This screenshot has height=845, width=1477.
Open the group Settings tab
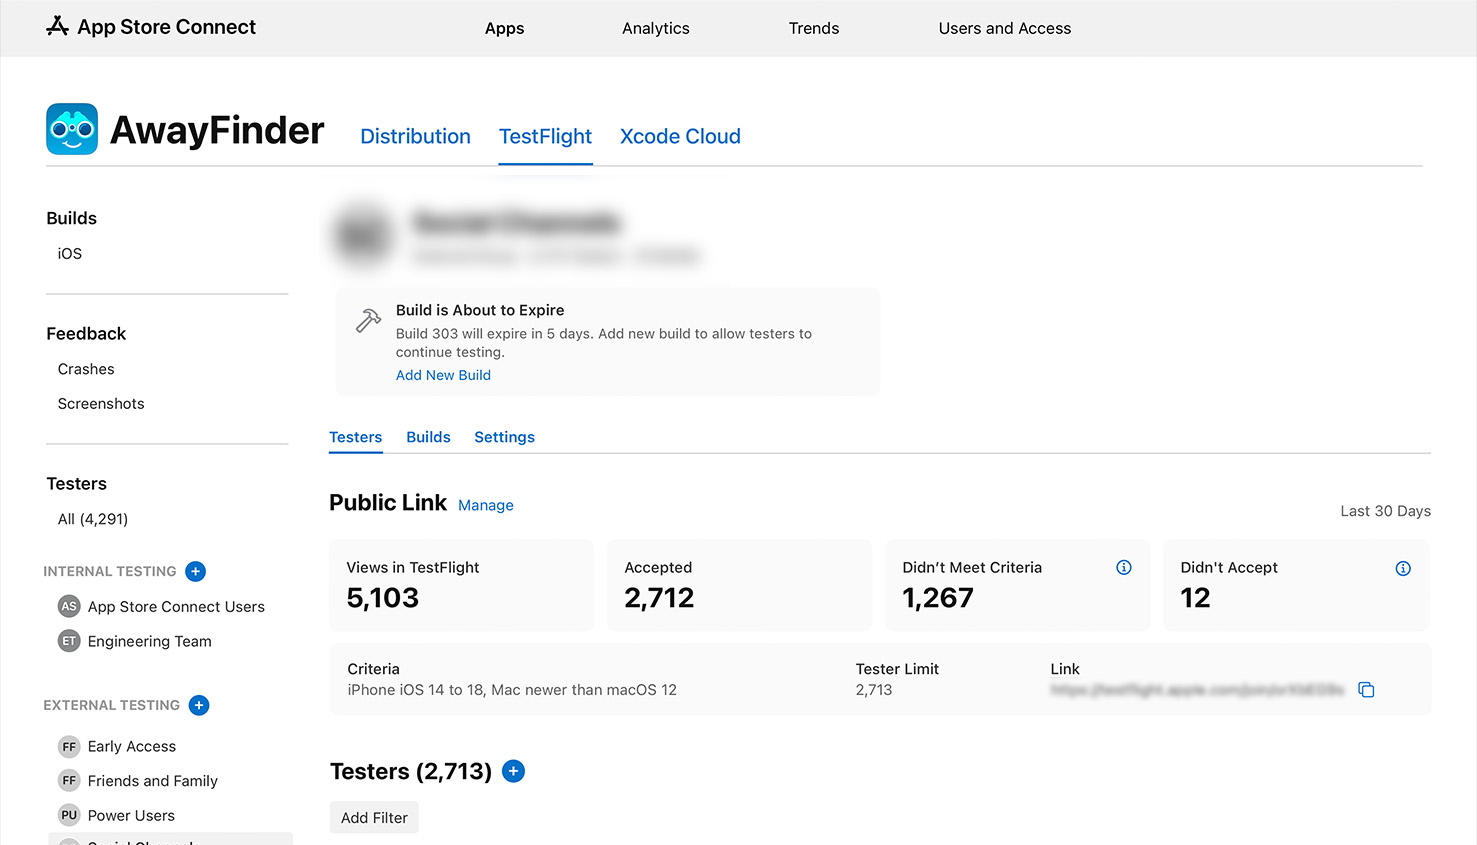click(504, 437)
